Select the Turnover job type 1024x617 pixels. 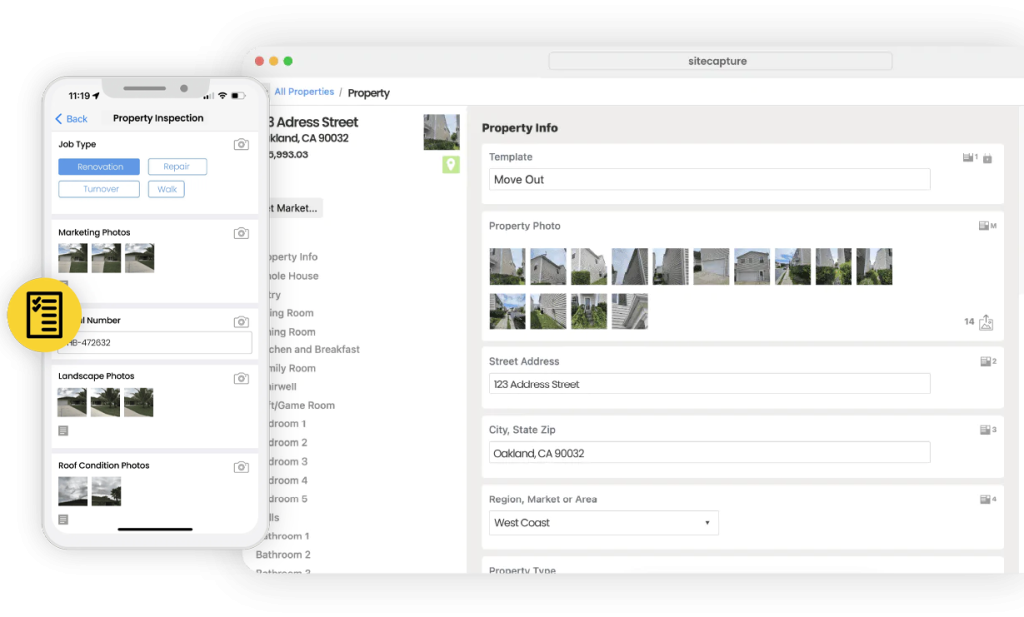(x=99, y=189)
